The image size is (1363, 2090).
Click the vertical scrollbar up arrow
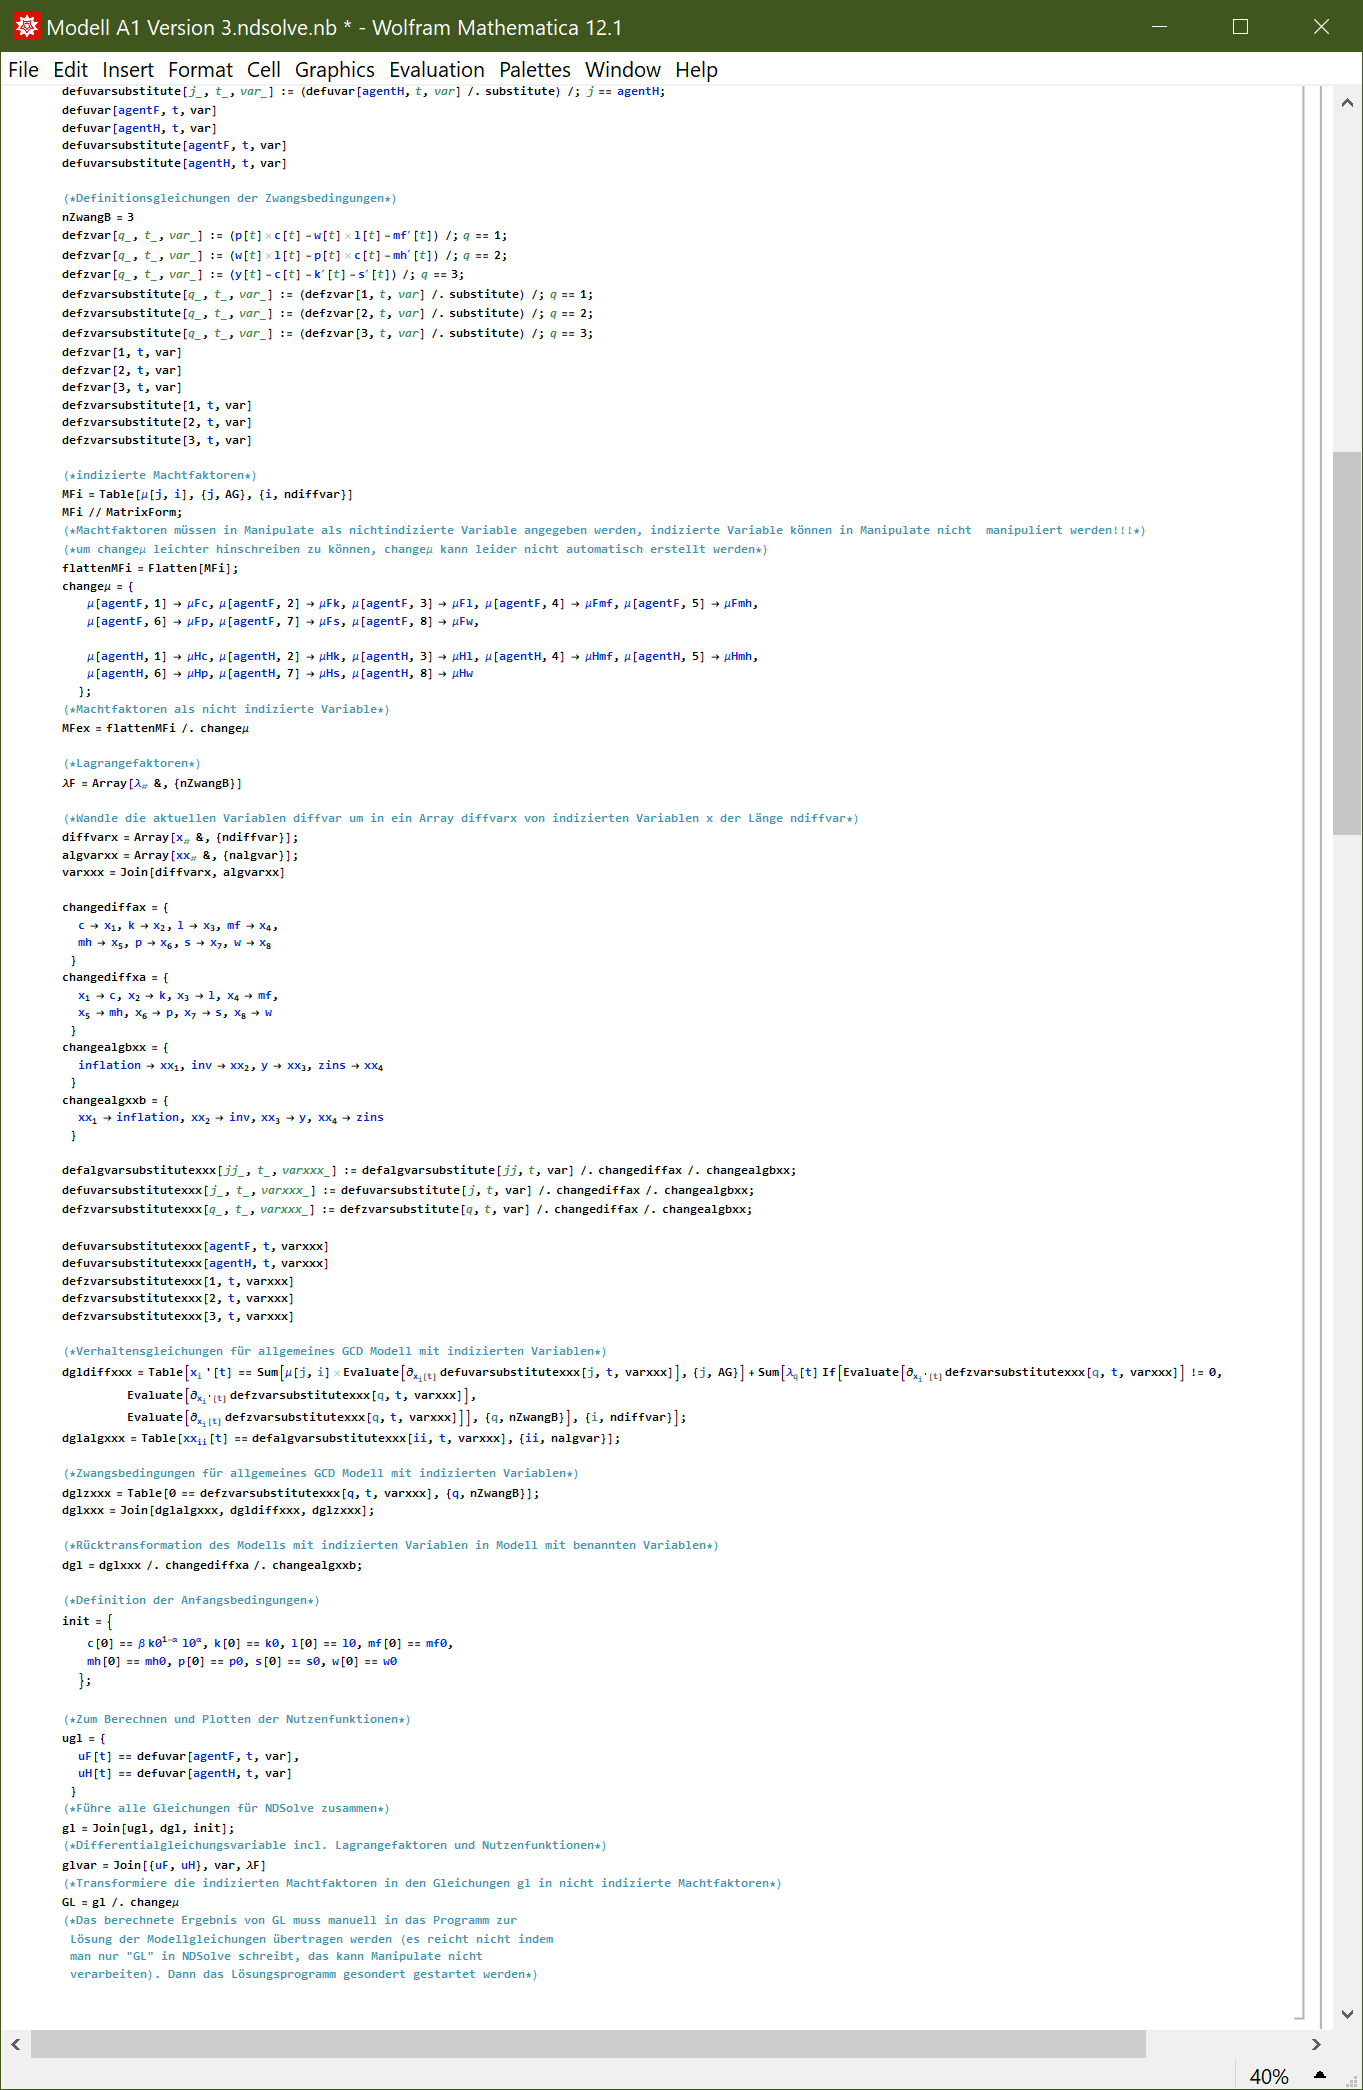pyautogui.click(x=1347, y=102)
